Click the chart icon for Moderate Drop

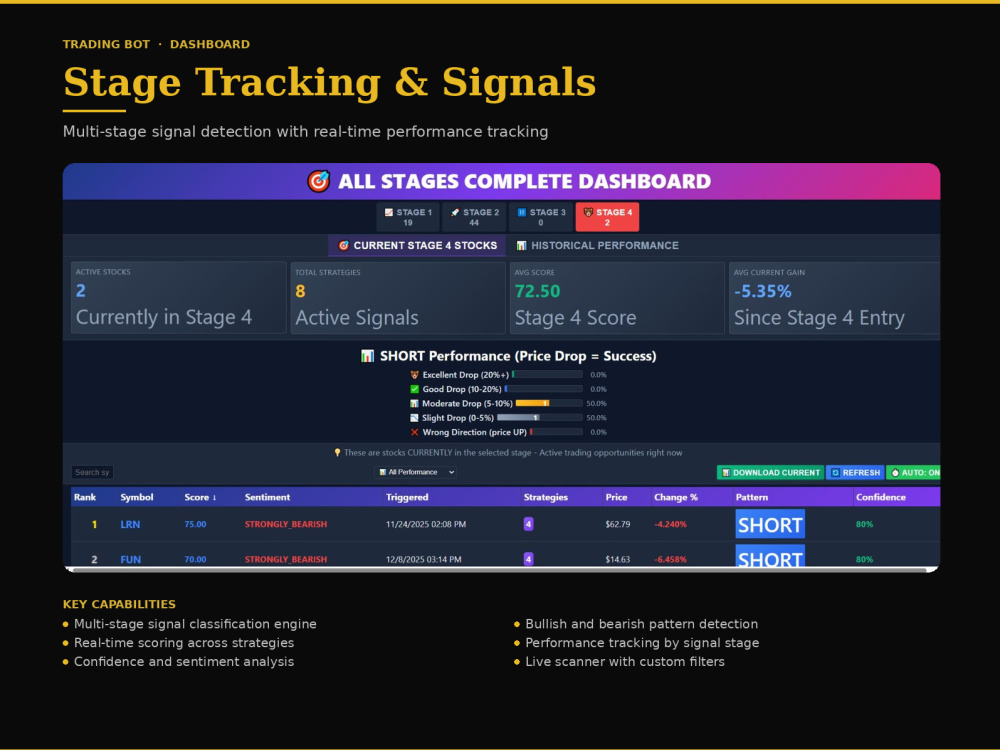415,404
